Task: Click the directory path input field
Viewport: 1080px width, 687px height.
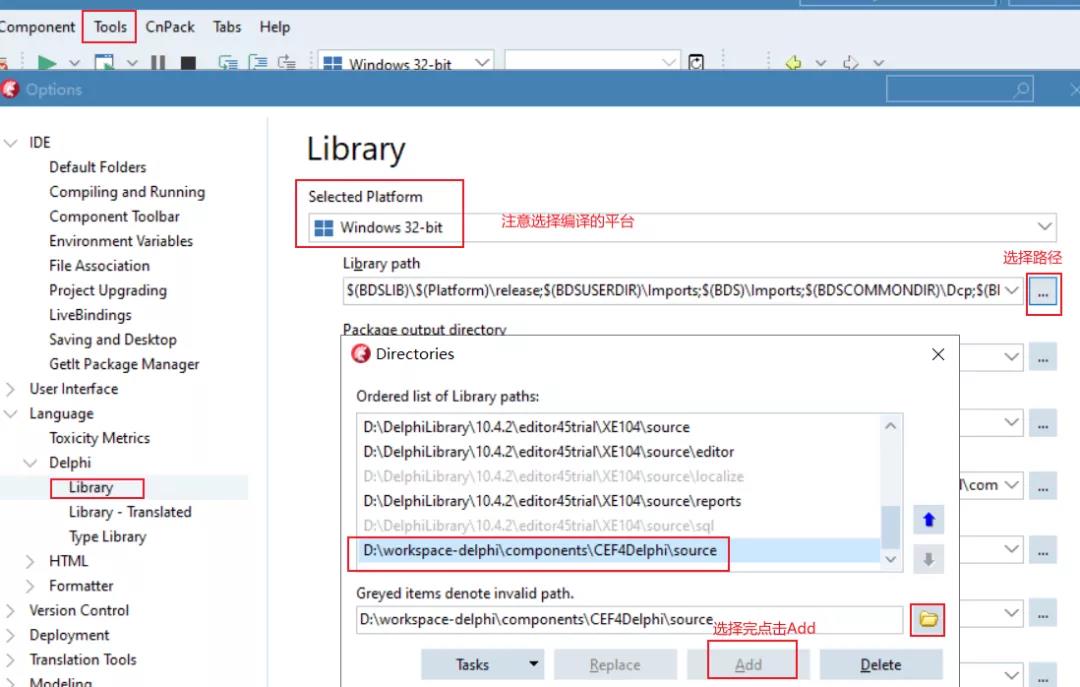Action: (x=630, y=619)
